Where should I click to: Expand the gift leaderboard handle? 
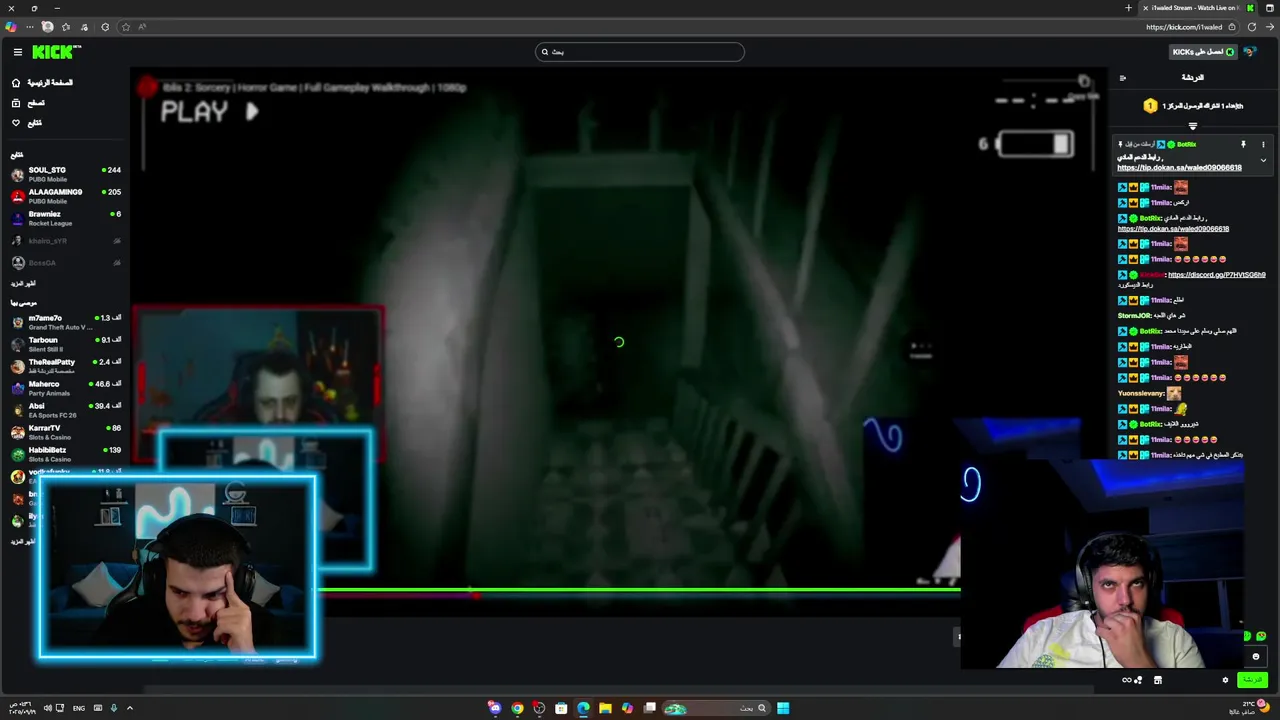pyautogui.click(x=1192, y=126)
